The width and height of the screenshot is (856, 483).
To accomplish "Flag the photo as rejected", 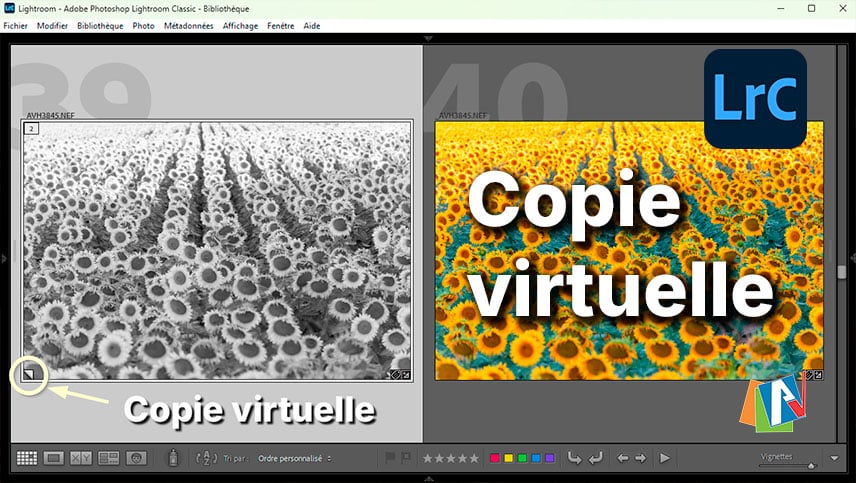I will coord(406,458).
